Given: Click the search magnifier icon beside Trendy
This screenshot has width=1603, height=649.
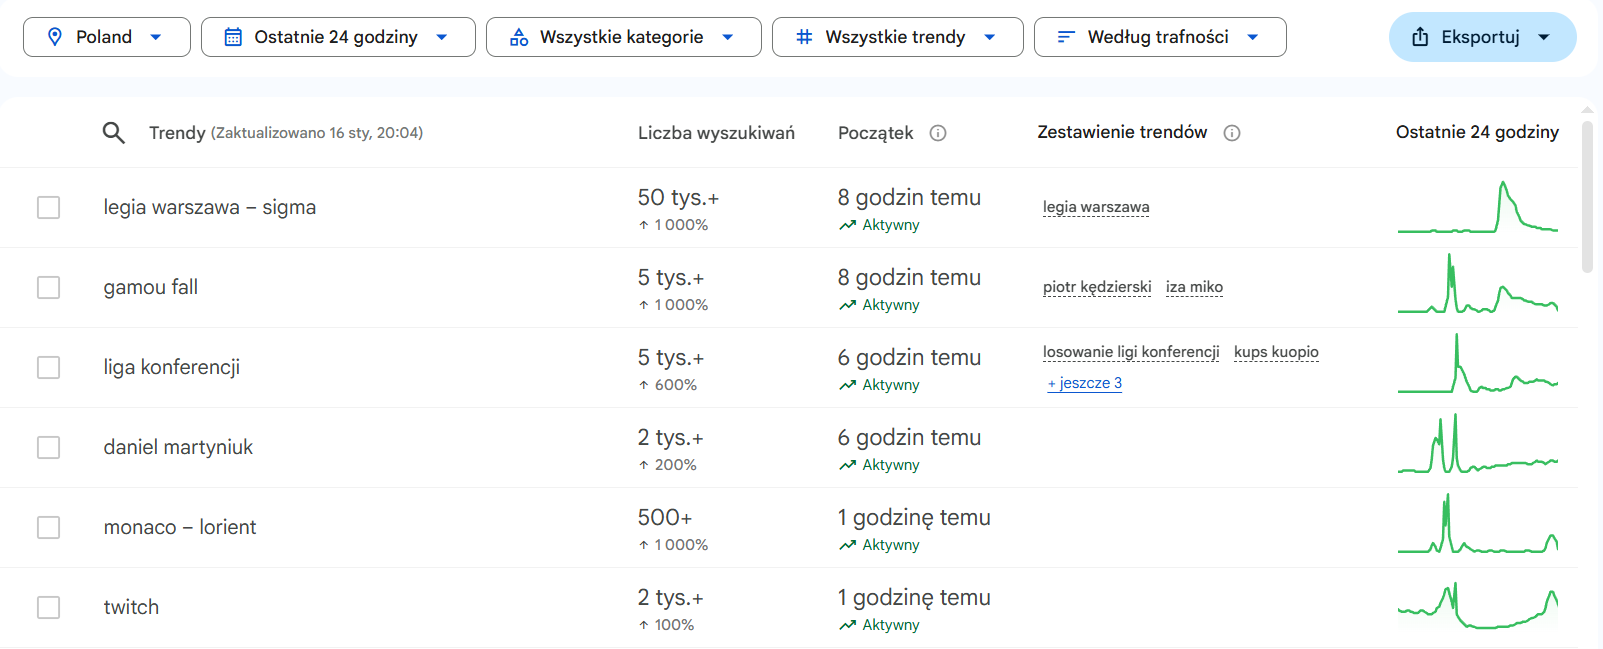Looking at the screenshot, I should click(114, 133).
